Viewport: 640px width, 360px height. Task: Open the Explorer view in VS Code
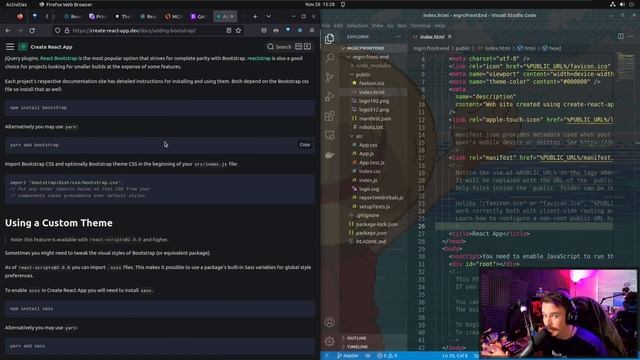click(x=329, y=38)
